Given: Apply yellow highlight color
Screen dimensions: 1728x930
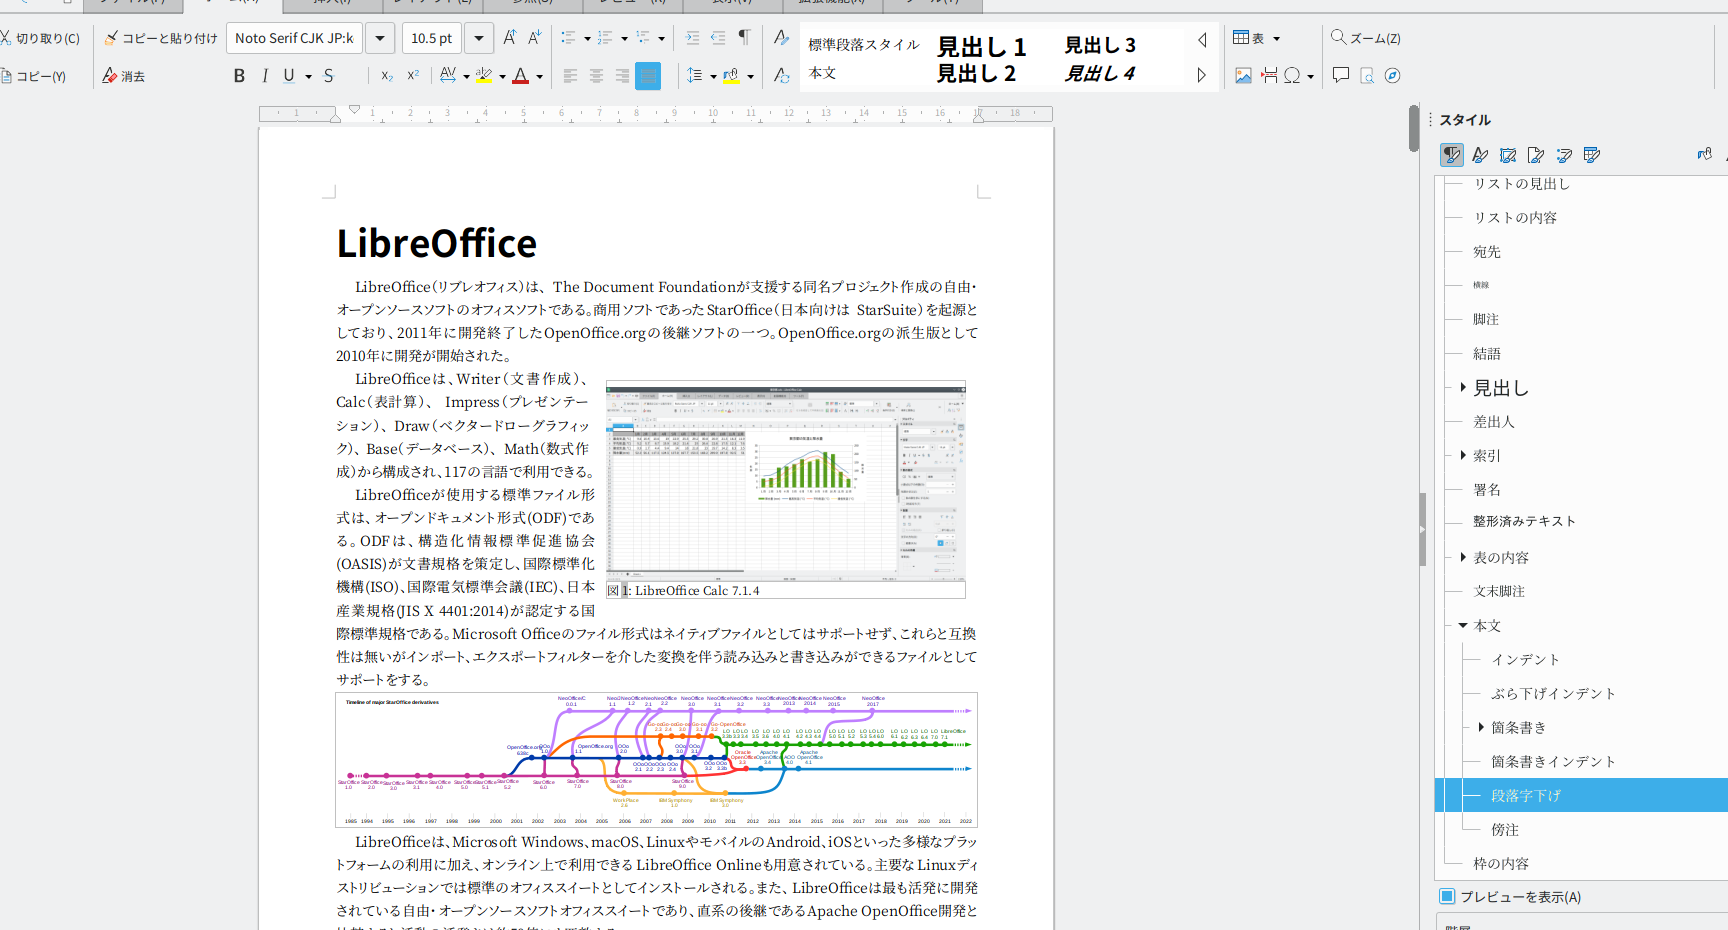Looking at the screenshot, I should point(484,76).
